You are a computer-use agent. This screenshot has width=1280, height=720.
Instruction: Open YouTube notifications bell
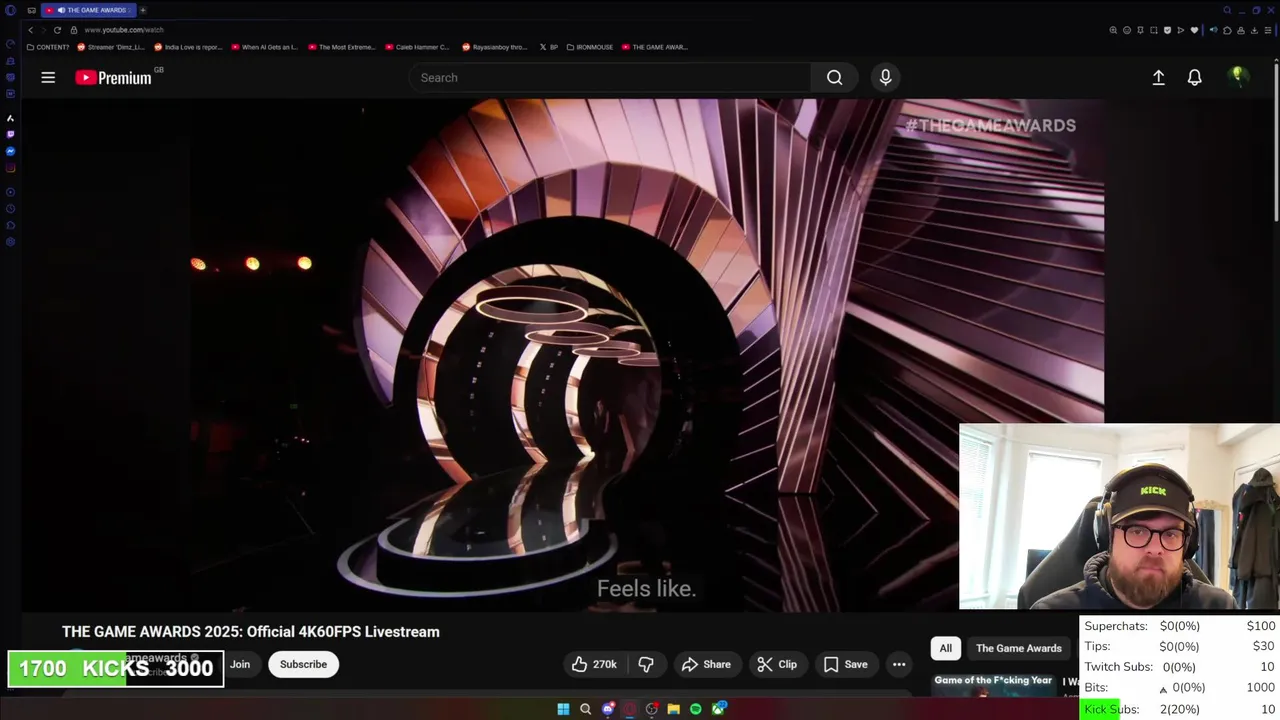(x=1194, y=77)
